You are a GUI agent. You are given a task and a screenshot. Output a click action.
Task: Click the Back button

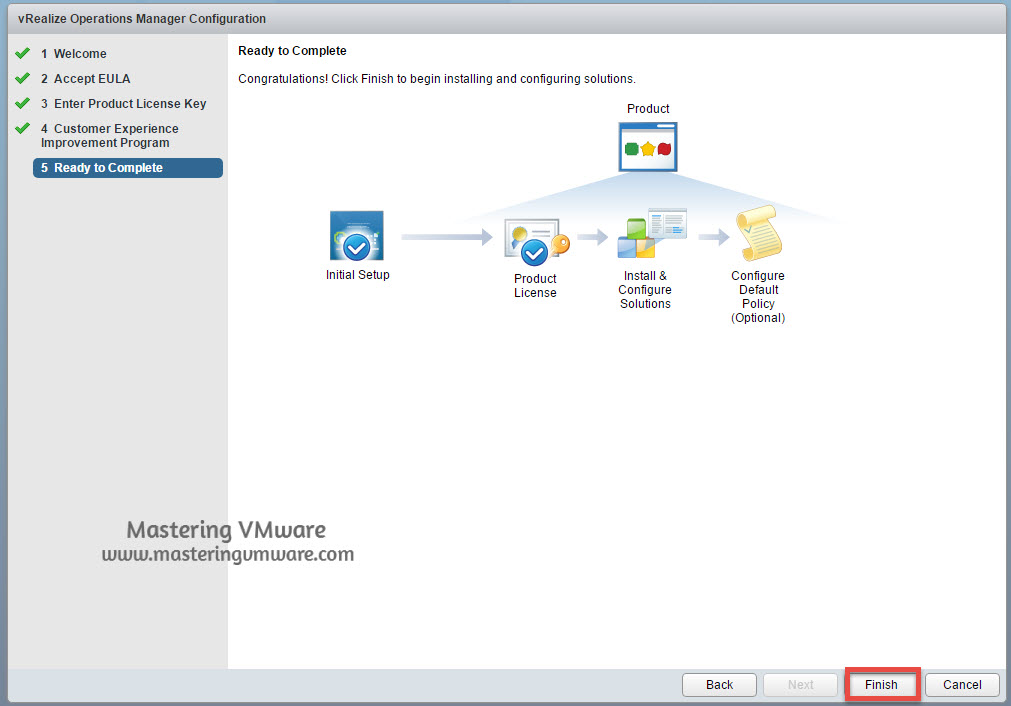click(x=719, y=685)
